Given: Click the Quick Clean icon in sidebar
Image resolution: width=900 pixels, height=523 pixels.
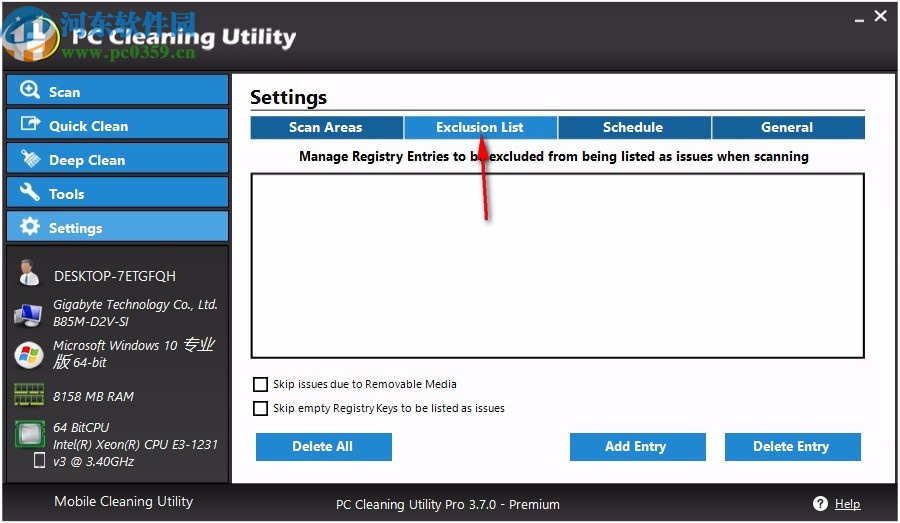Looking at the screenshot, I should click(30, 123).
